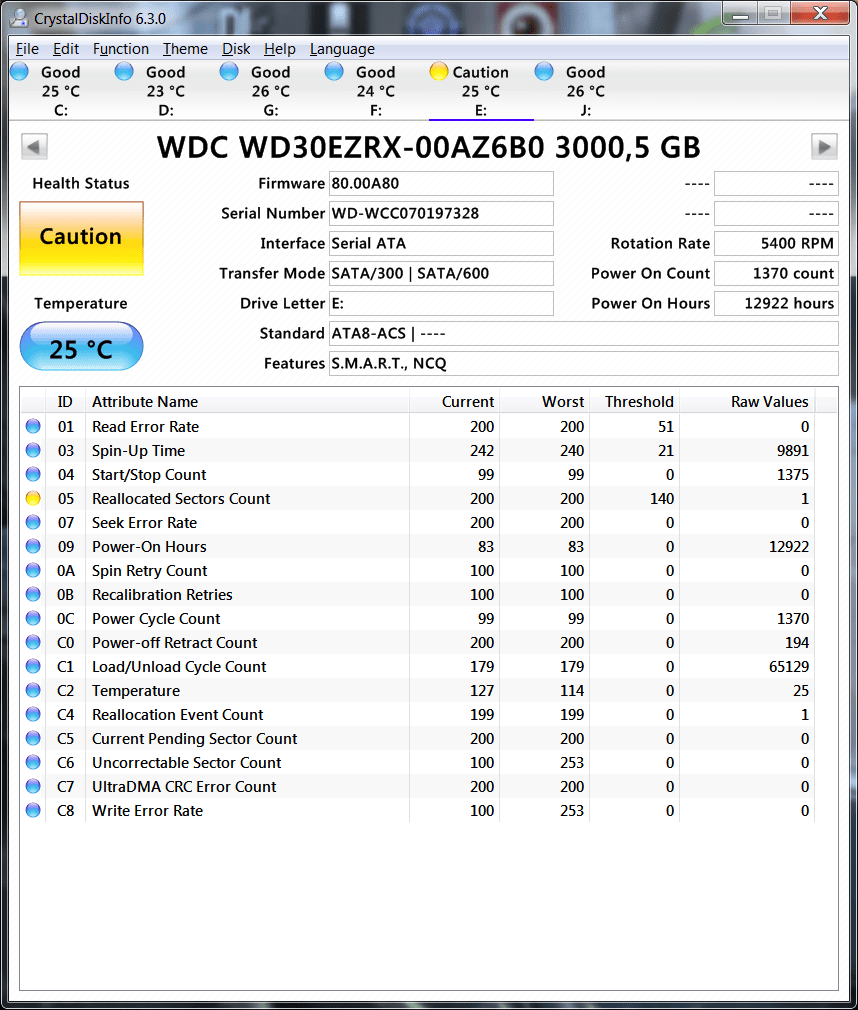This screenshot has width=858, height=1010.
Task: Click status orb for Spin Retry Count
Action: point(33,570)
